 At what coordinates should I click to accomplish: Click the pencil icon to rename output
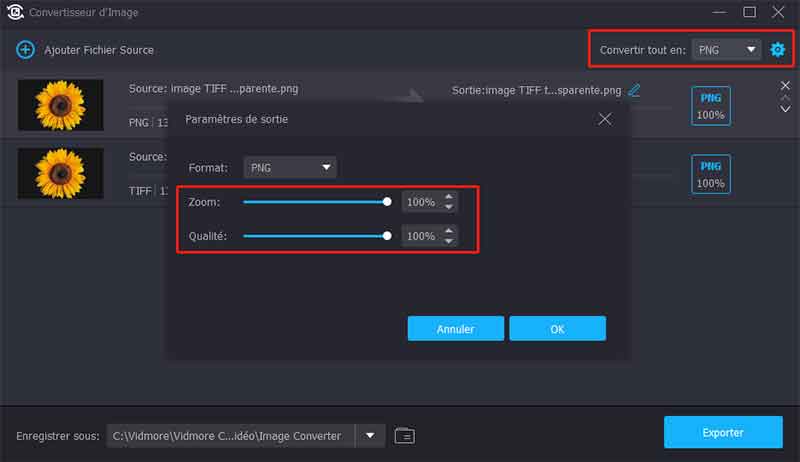[x=634, y=90]
